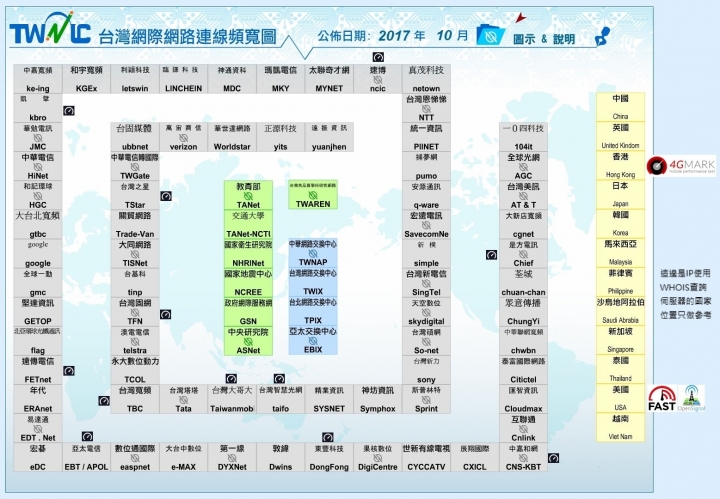Click the United Kingdom 英國 country cell
Viewport: 720px width, 499px height.
pos(620,136)
